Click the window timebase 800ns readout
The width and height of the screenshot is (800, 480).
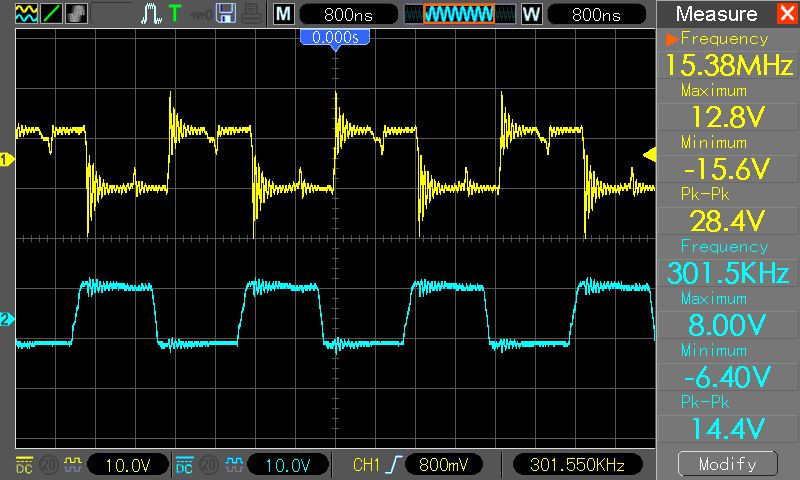596,14
